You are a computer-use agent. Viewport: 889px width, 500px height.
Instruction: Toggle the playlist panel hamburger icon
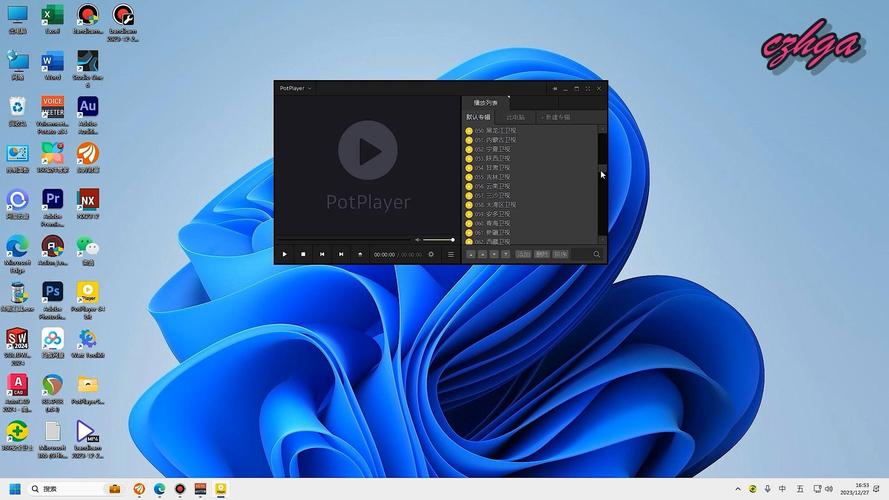click(450, 254)
